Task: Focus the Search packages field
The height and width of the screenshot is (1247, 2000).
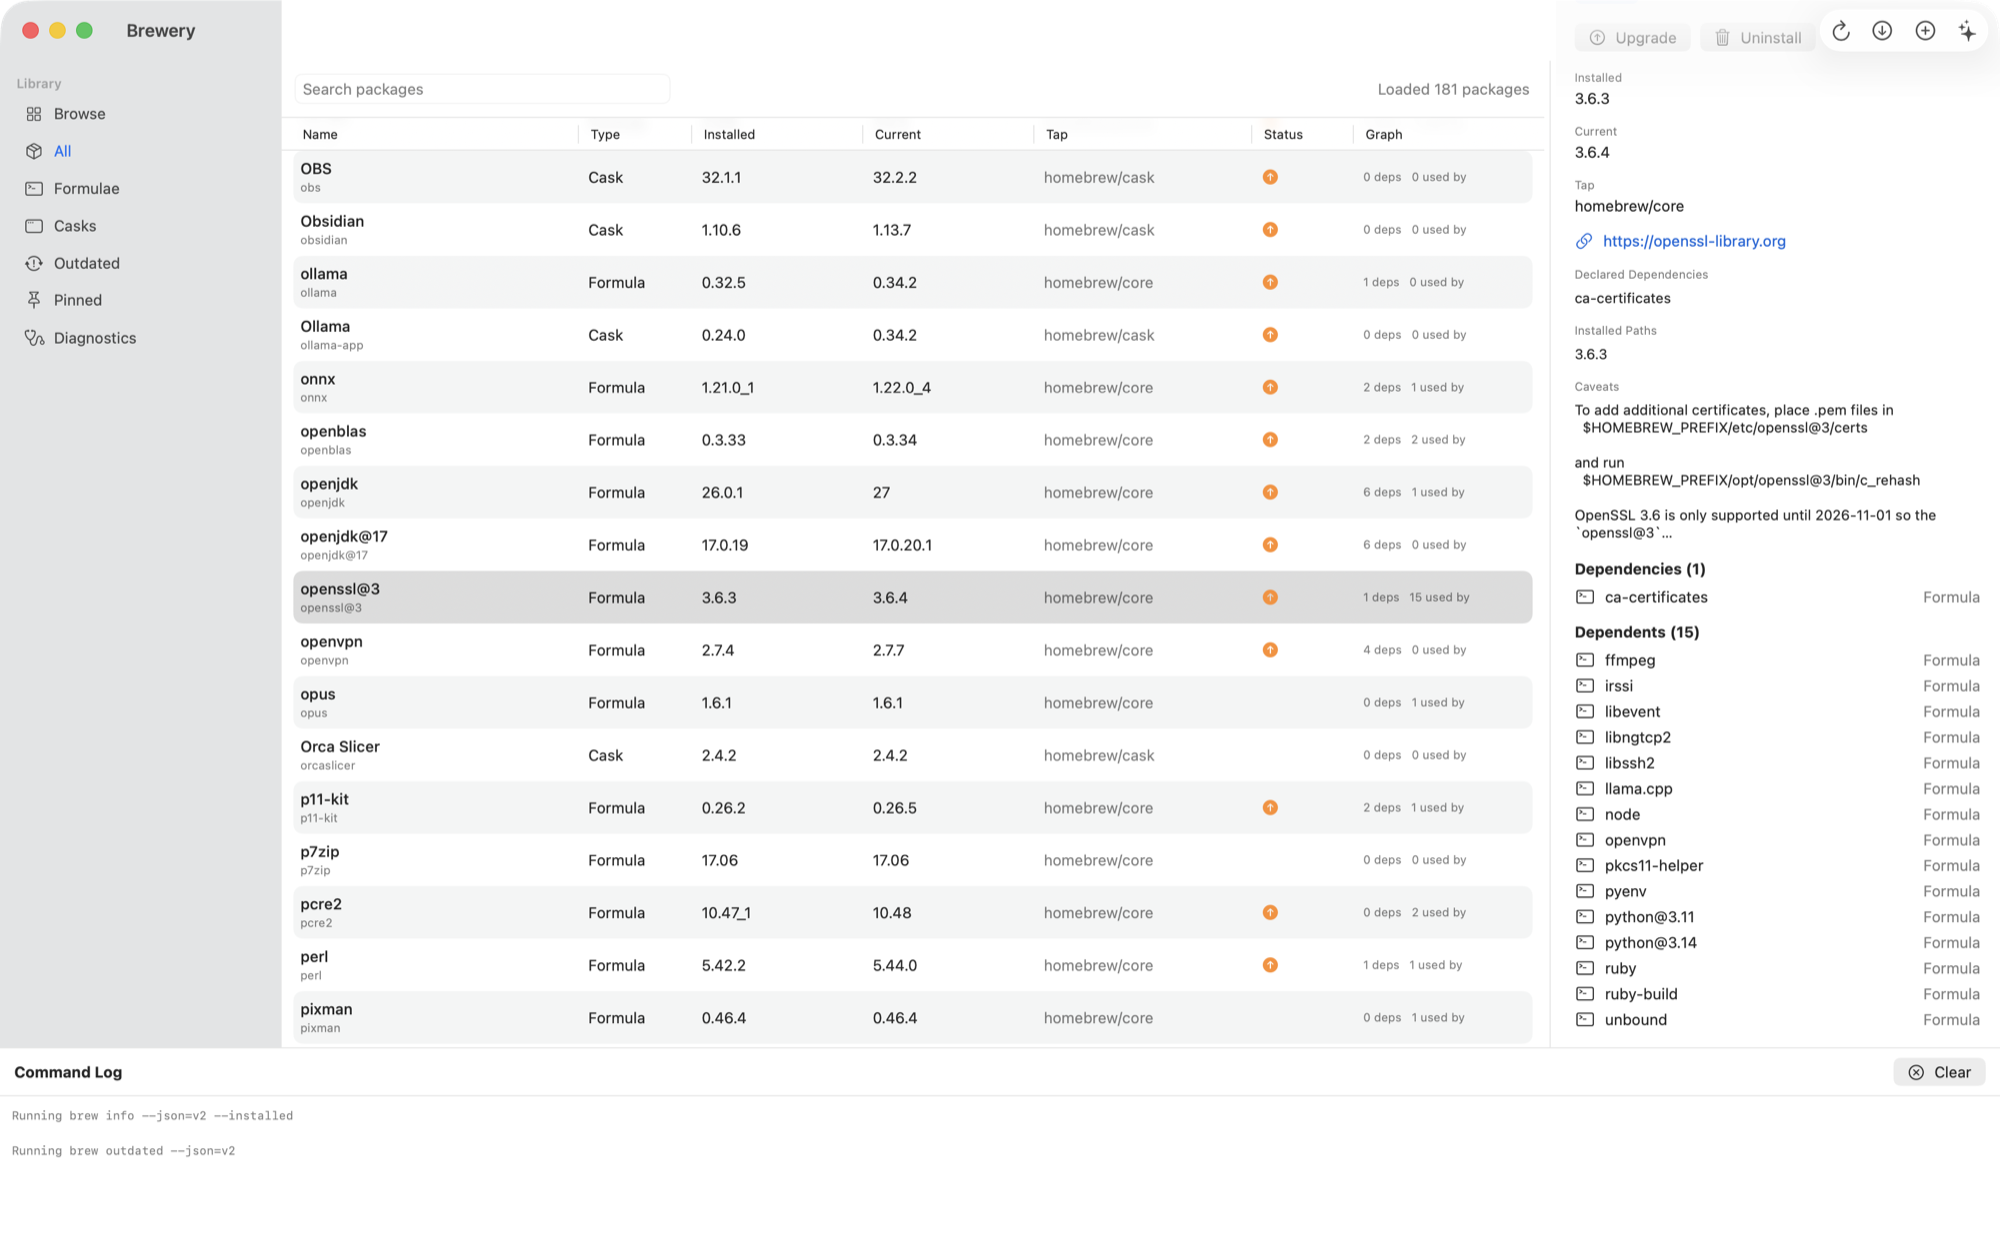Action: point(482,89)
